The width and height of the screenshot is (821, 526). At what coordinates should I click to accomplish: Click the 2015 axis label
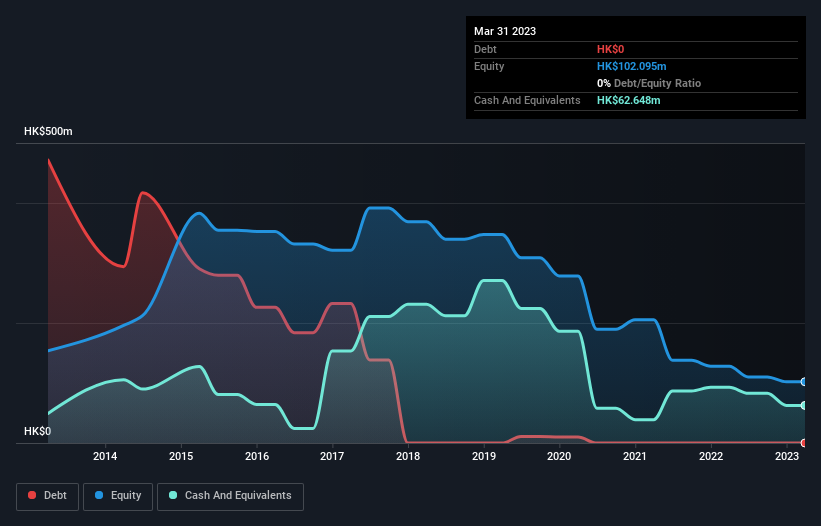(181, 456)
